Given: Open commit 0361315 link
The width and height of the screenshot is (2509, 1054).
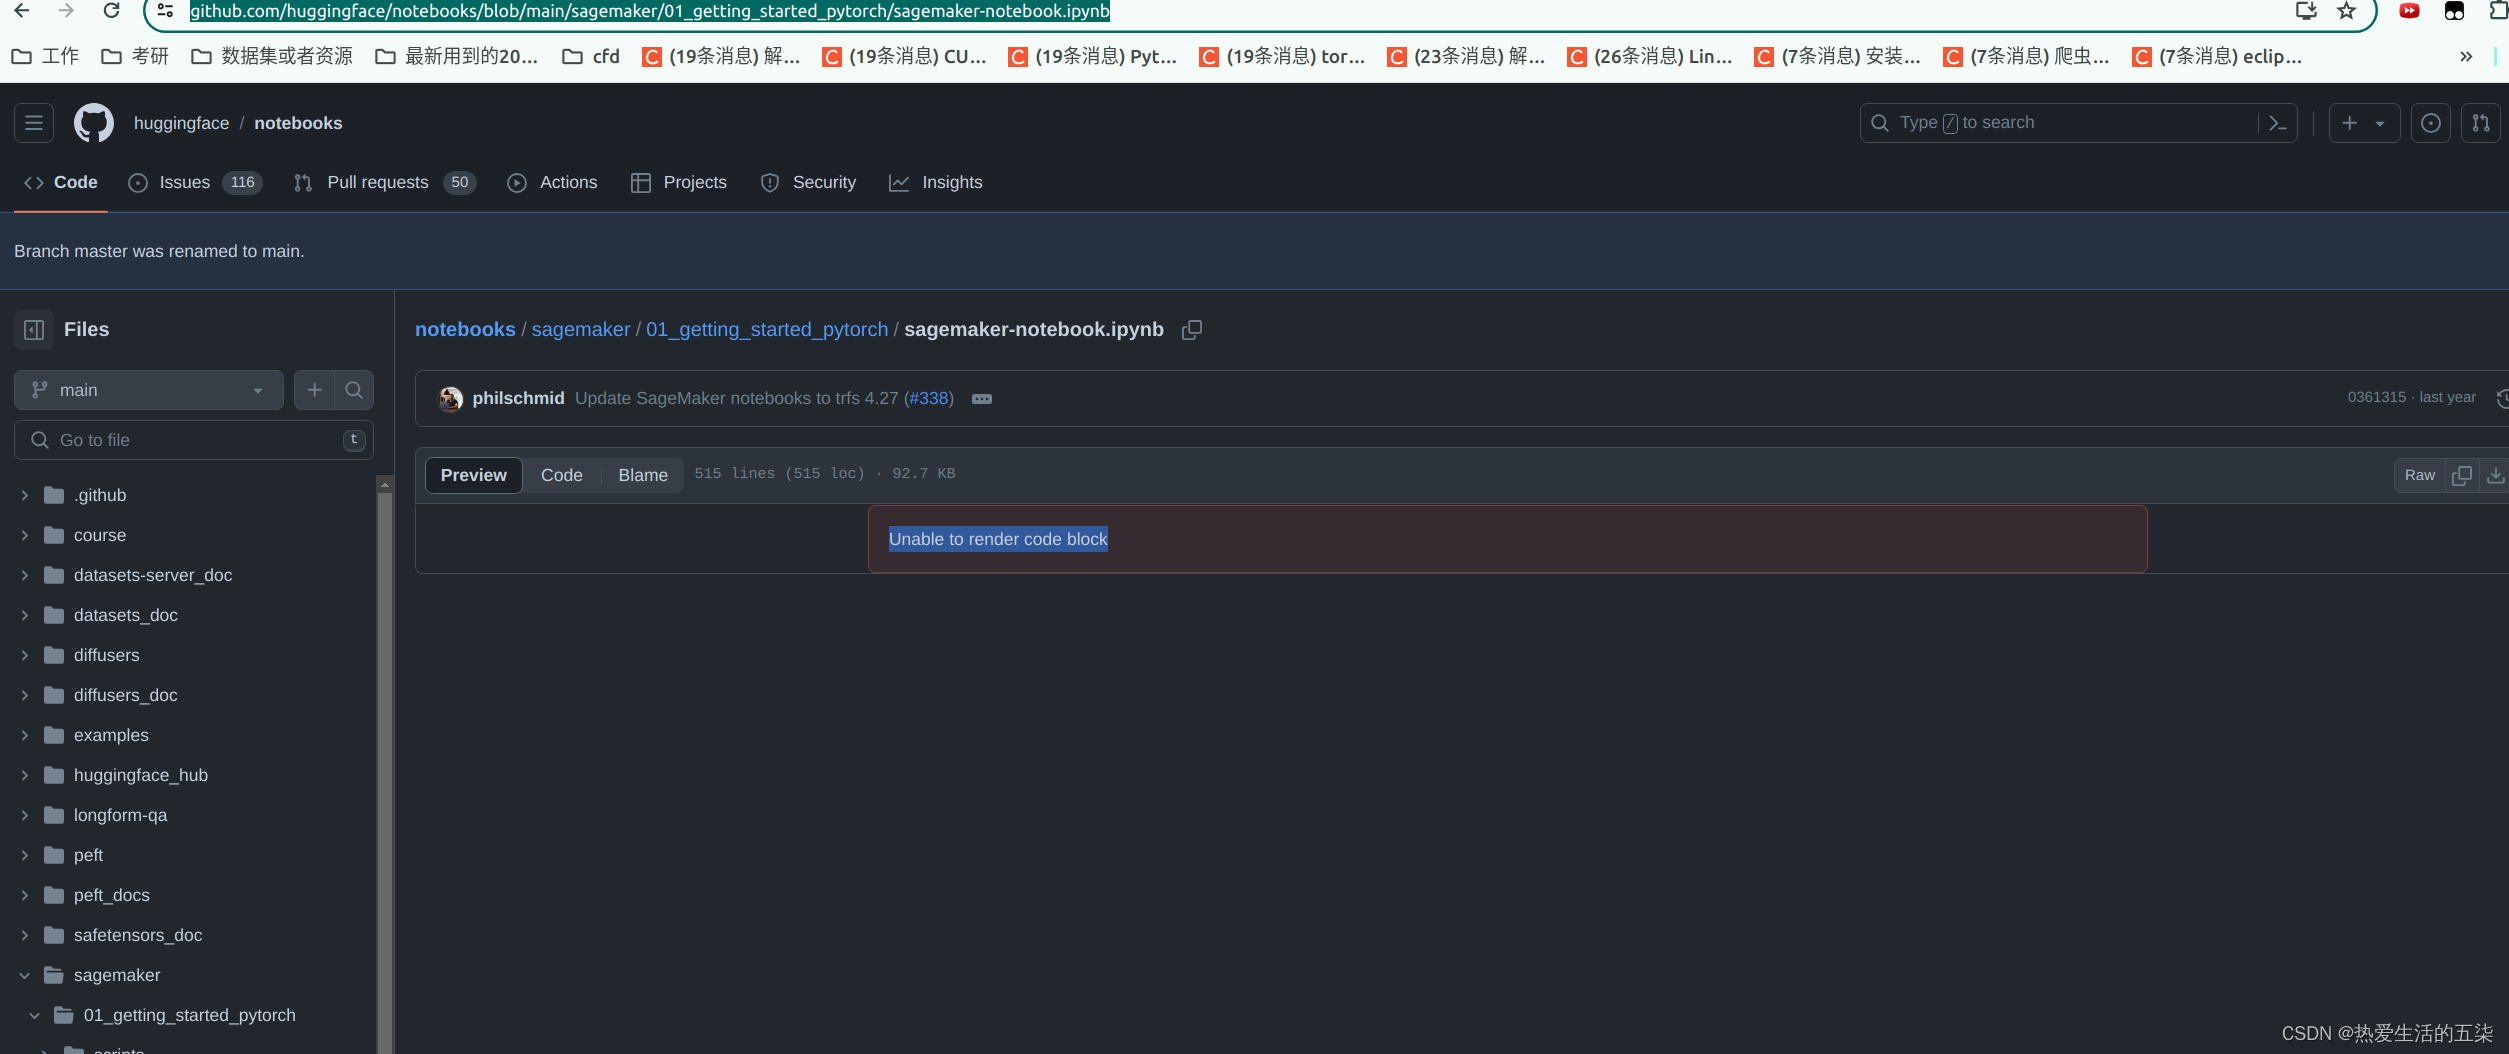Looking at the screenshot, I should pyautogui.click(x=2376, y=397).
